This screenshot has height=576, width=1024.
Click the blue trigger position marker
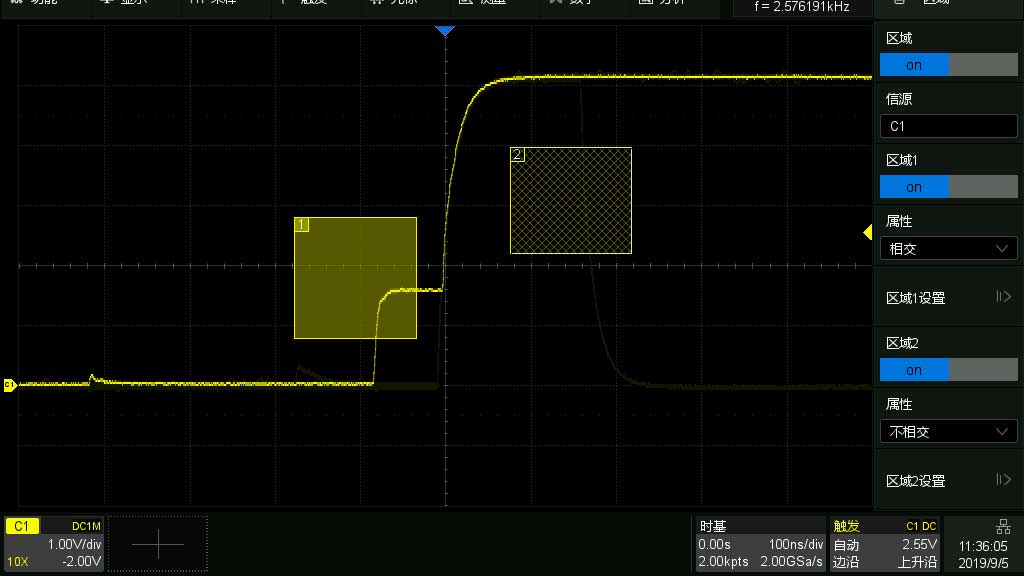pyautogui.click(x=445, y=32)
